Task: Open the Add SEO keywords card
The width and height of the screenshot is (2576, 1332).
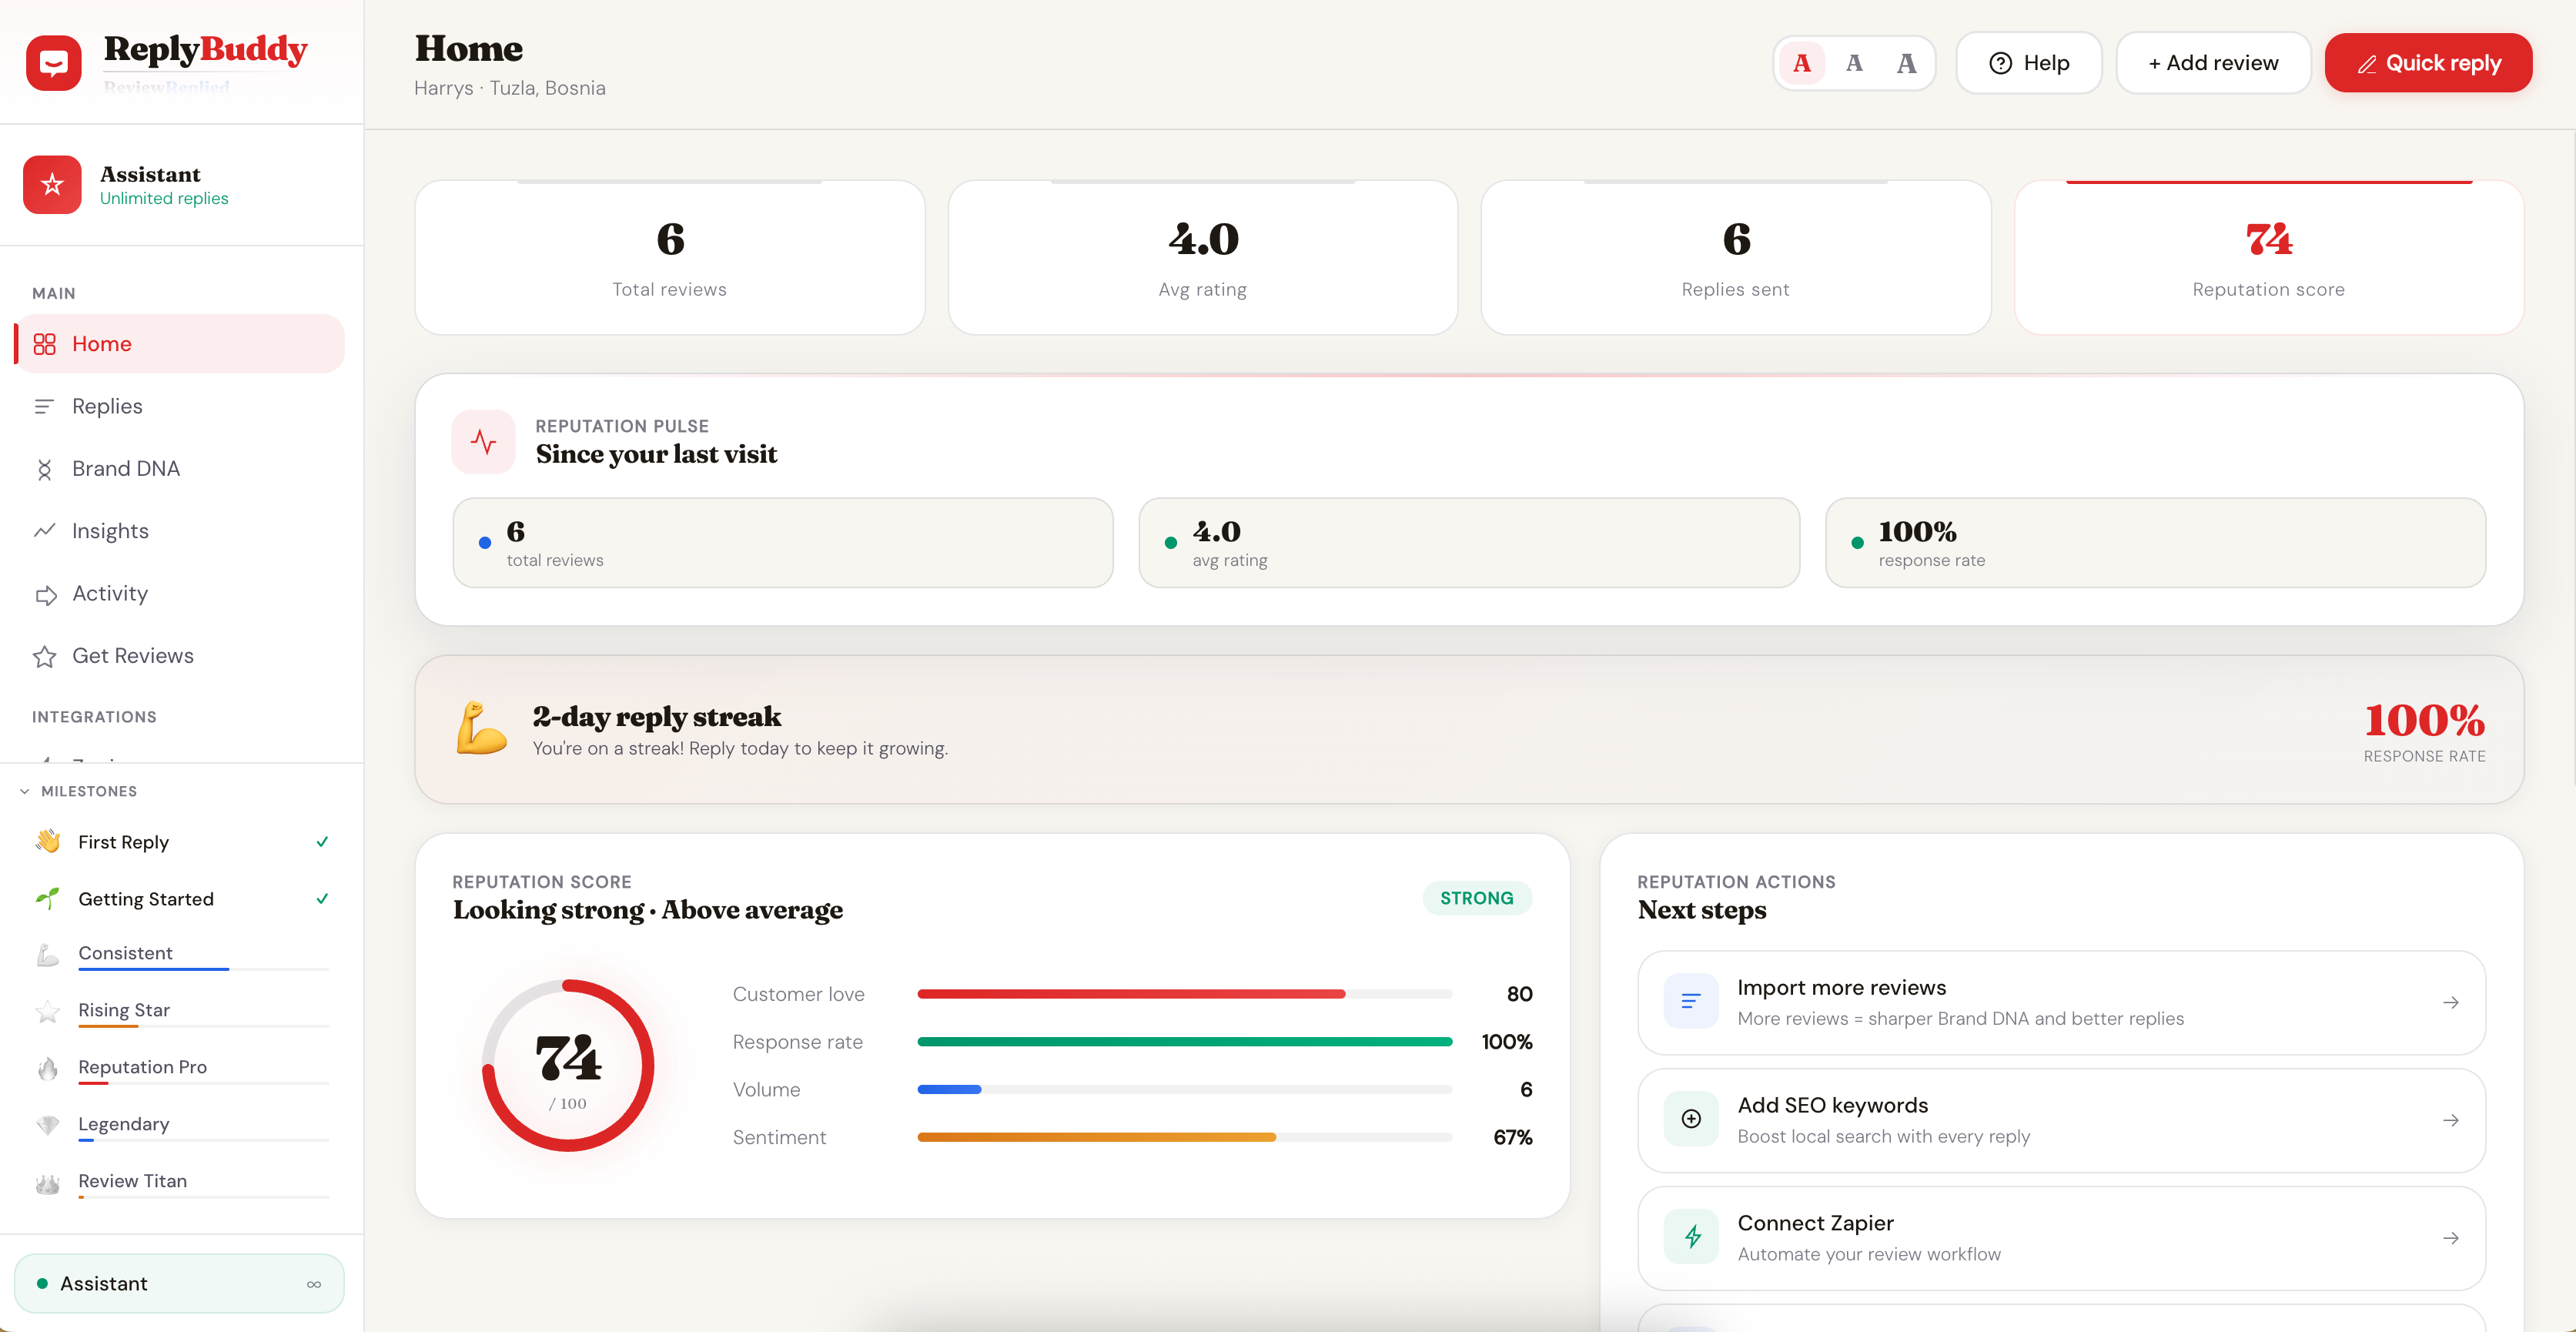Action: [x=2060, y=1120]
